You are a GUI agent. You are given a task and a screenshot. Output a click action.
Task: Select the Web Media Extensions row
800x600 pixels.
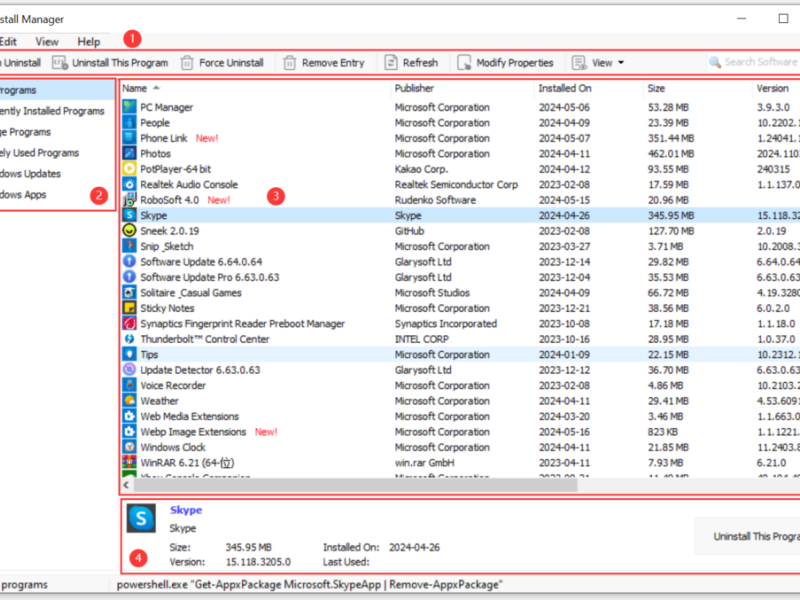[461, 416]
